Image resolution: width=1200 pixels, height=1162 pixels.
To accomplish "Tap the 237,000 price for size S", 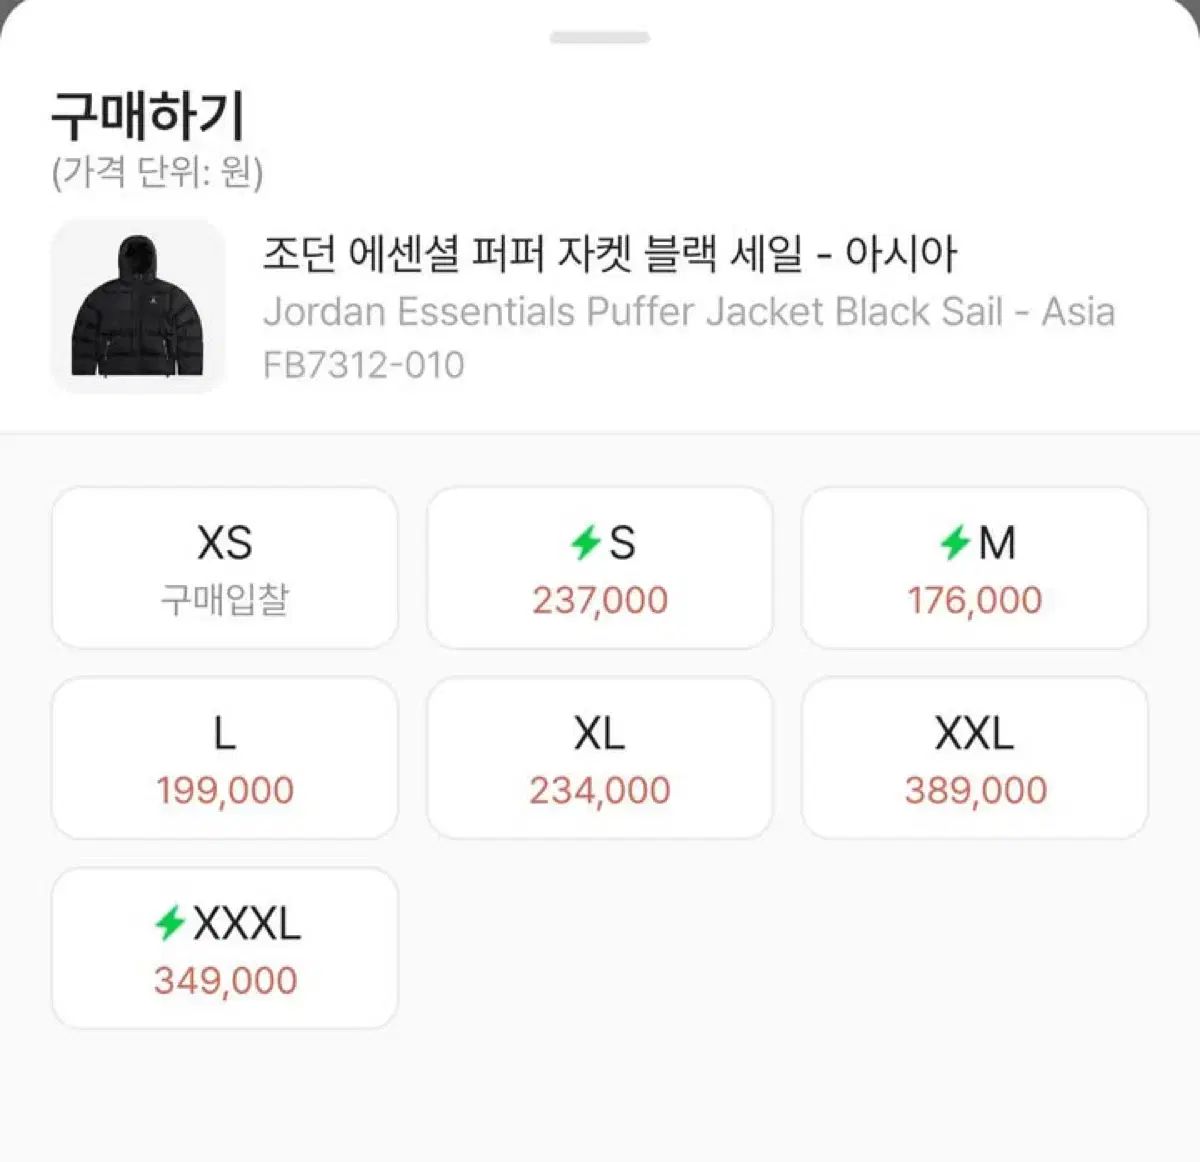I will tap(599, 600).
